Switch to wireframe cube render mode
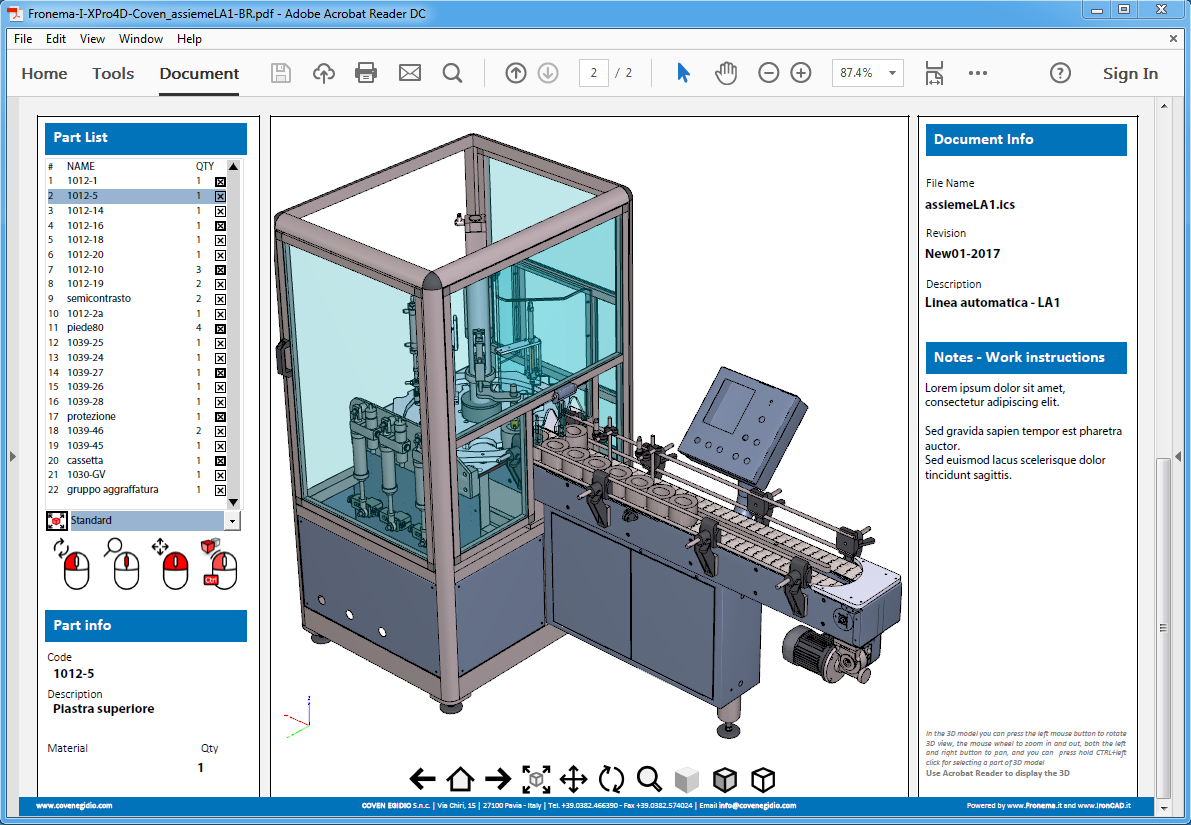This screenshot has height=825, width=1191. click(763, 779)
